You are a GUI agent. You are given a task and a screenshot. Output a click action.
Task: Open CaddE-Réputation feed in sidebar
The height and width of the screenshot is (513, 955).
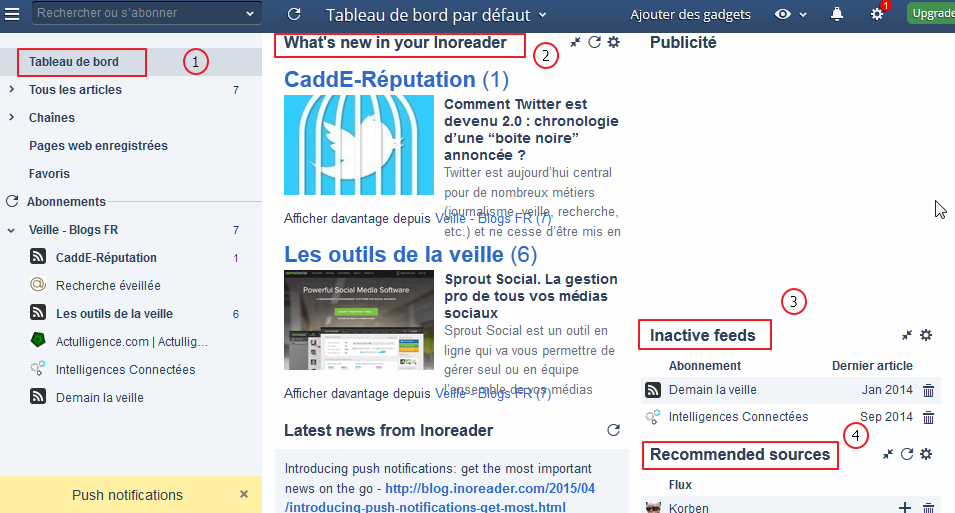[106, 258]
